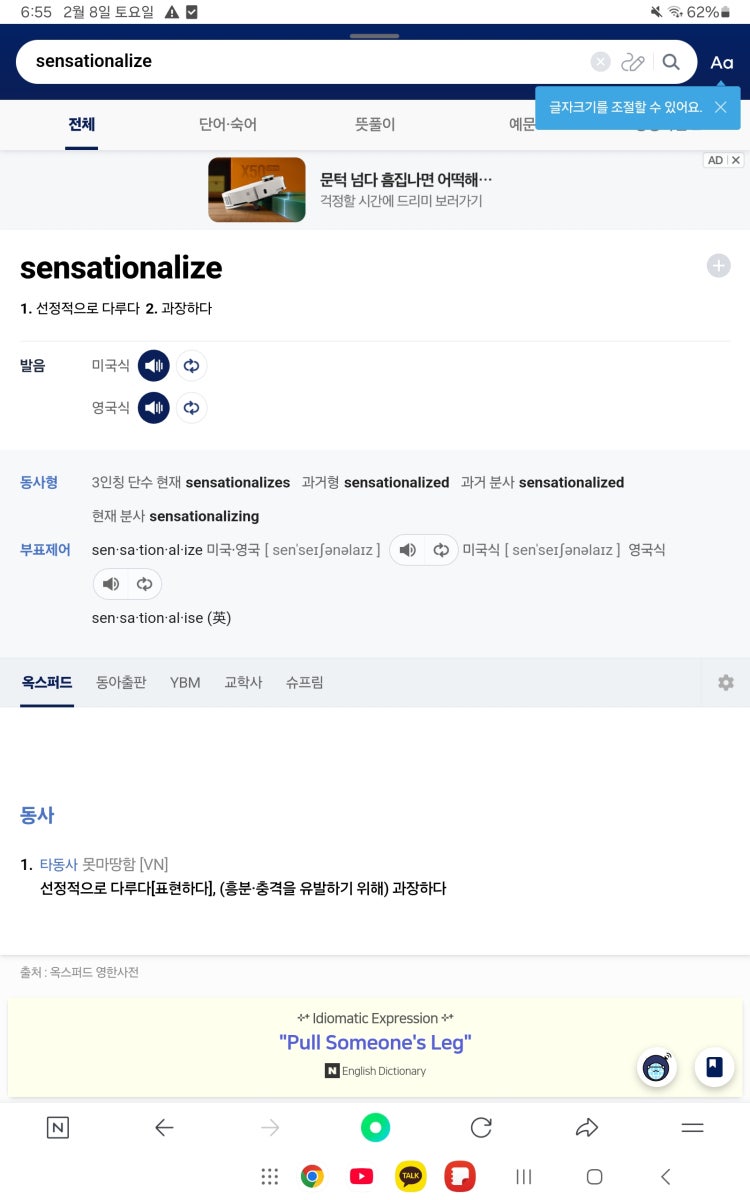Dismiss the font size adjustment tooltip
This screenshot has height=1200, width=750.
pos(720,107)
